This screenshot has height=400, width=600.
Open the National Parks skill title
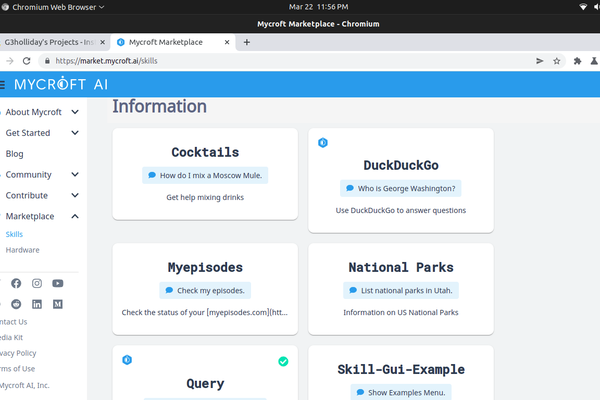401,267
